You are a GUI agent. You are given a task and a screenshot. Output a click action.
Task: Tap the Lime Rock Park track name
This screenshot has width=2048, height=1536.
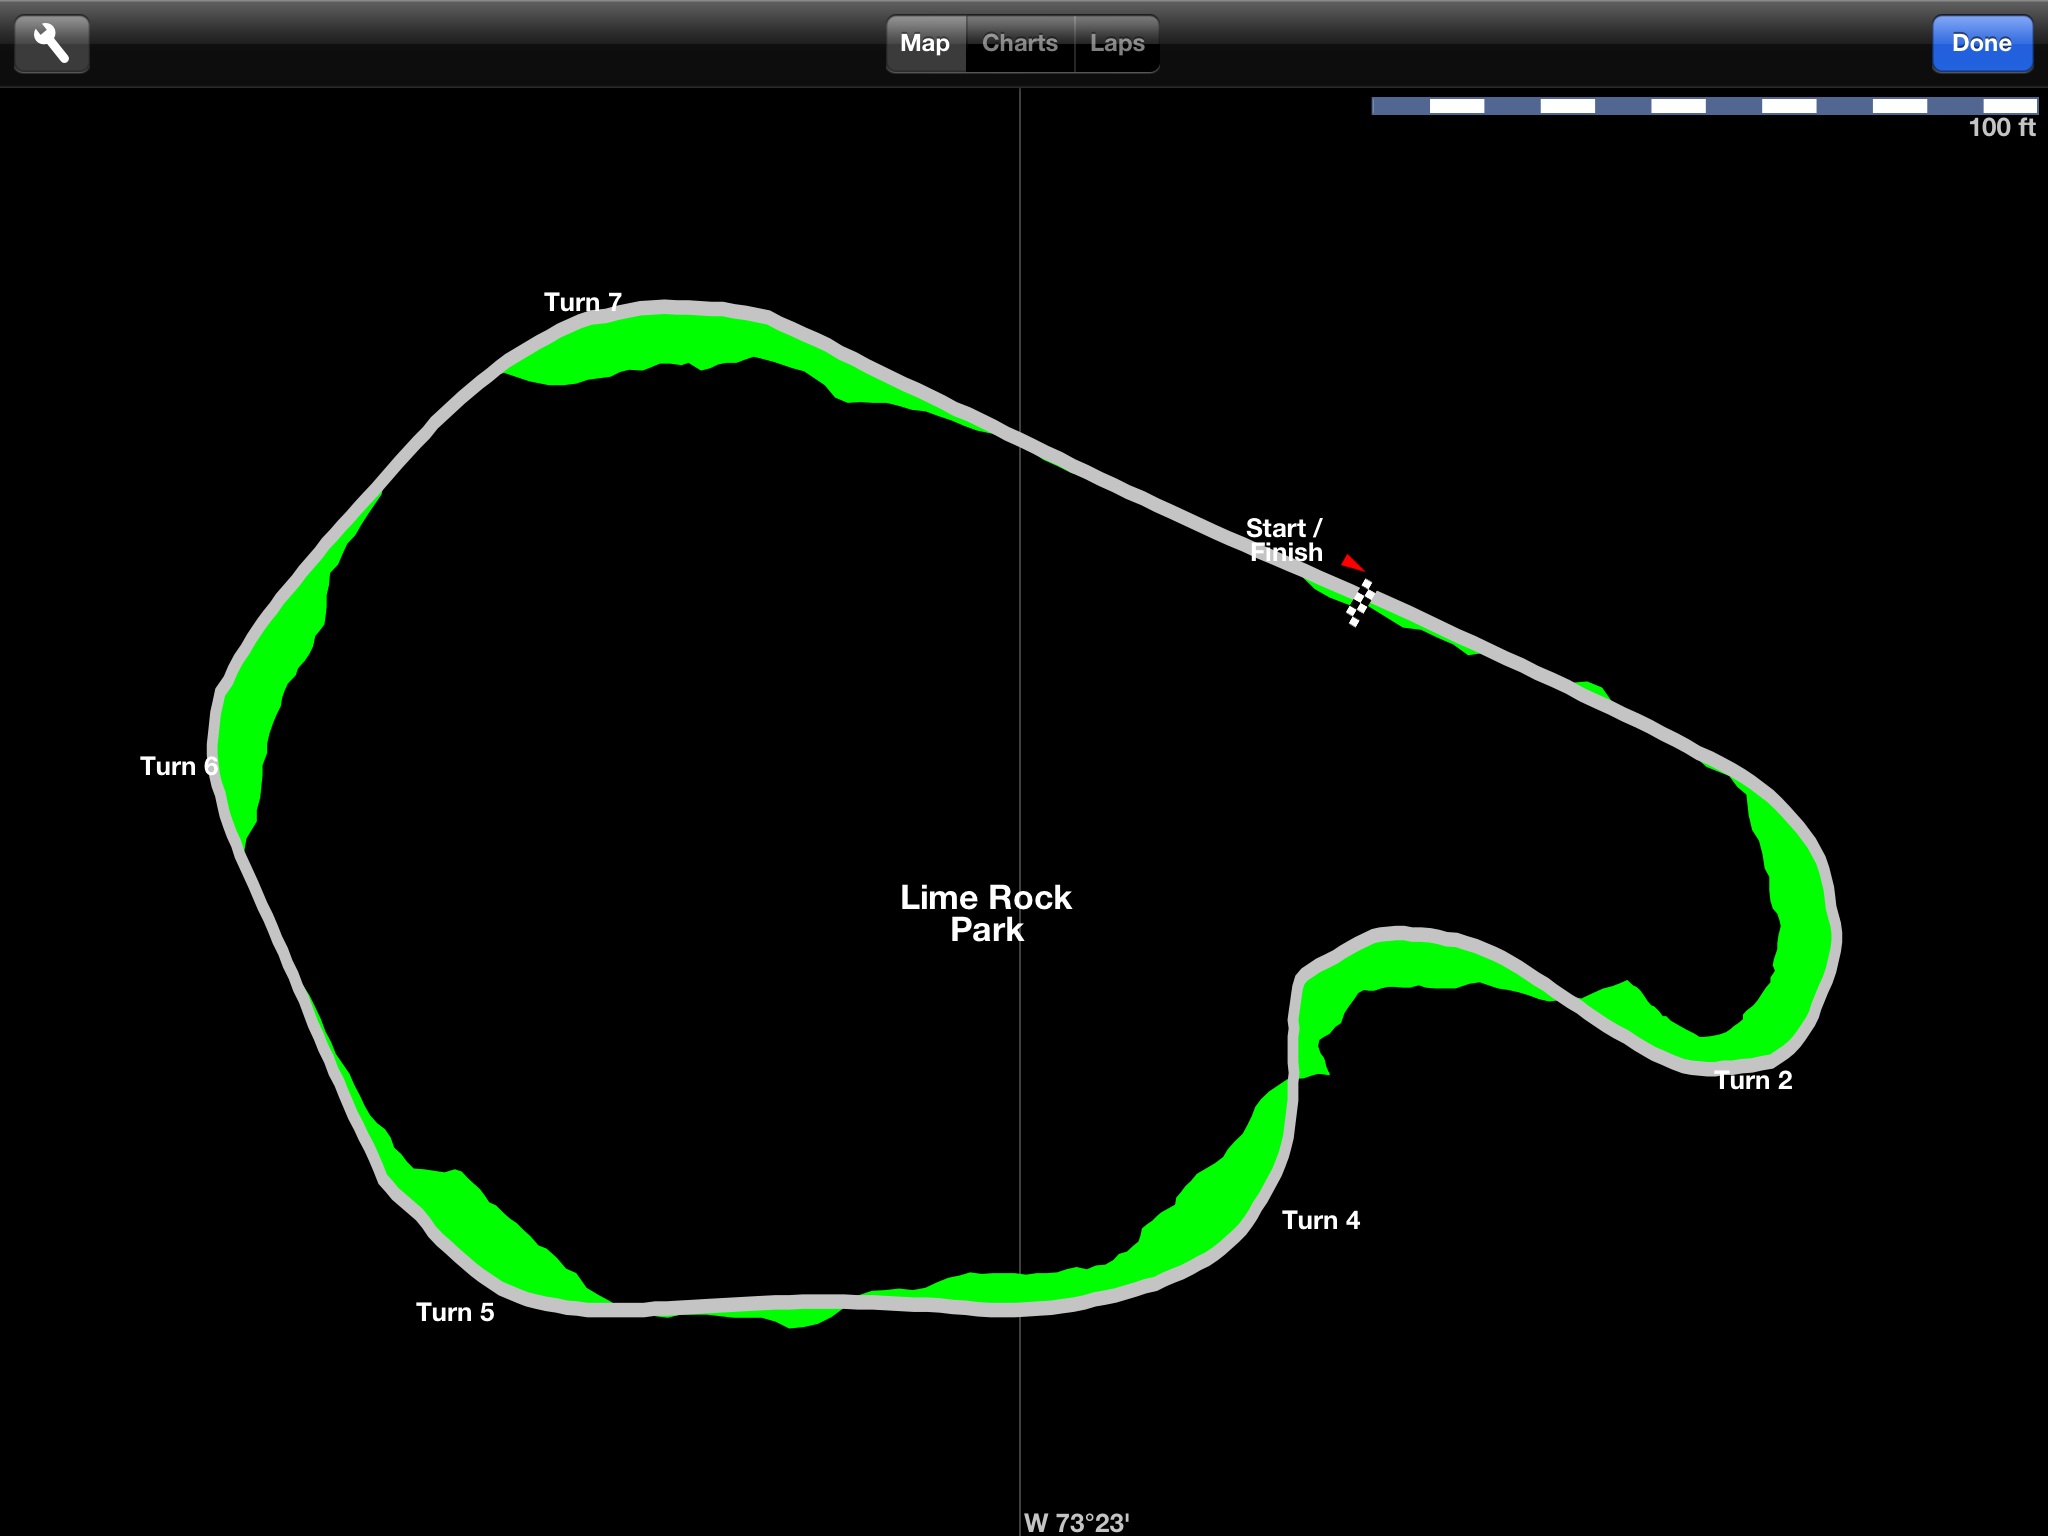click(986, 913)
